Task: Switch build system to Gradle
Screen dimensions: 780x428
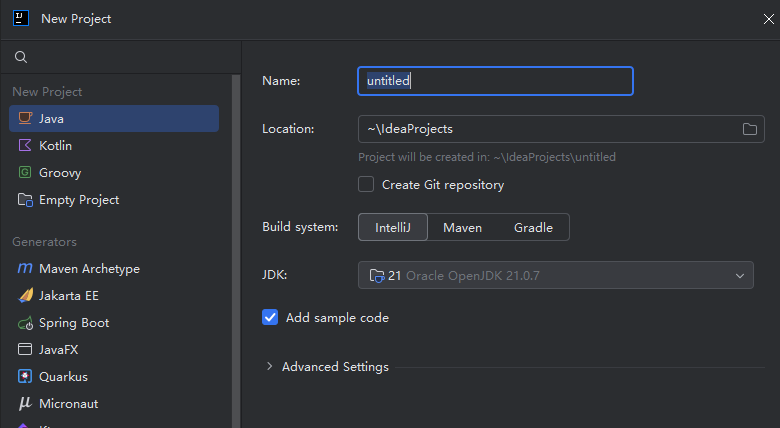Action: click(533, 227)
